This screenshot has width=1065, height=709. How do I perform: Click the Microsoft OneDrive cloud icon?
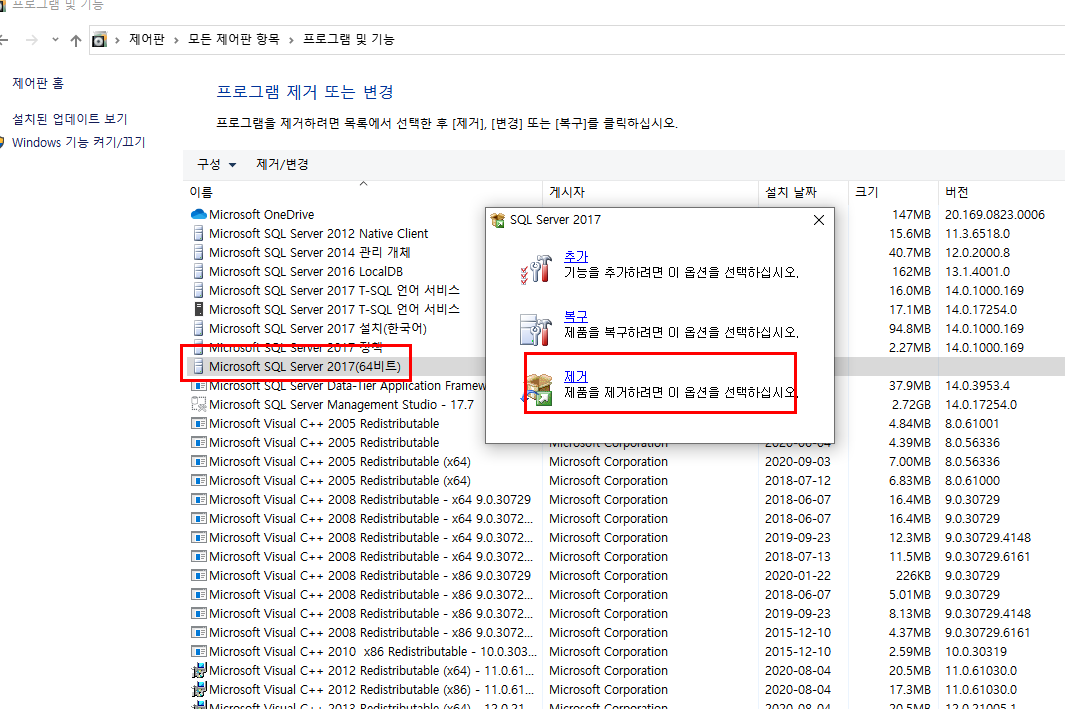198,214
